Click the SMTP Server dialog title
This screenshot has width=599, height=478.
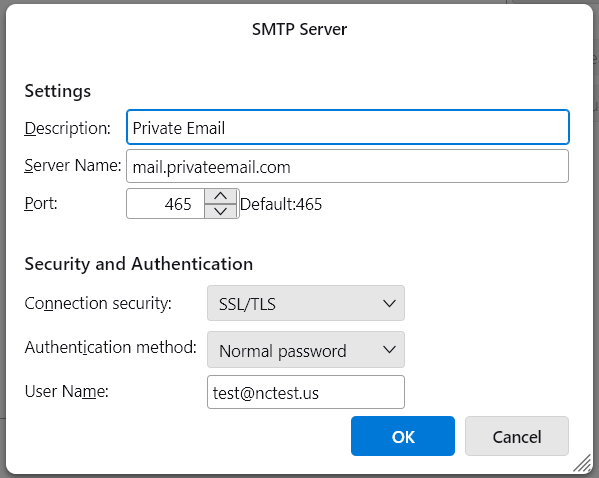(x=300, y=29)
